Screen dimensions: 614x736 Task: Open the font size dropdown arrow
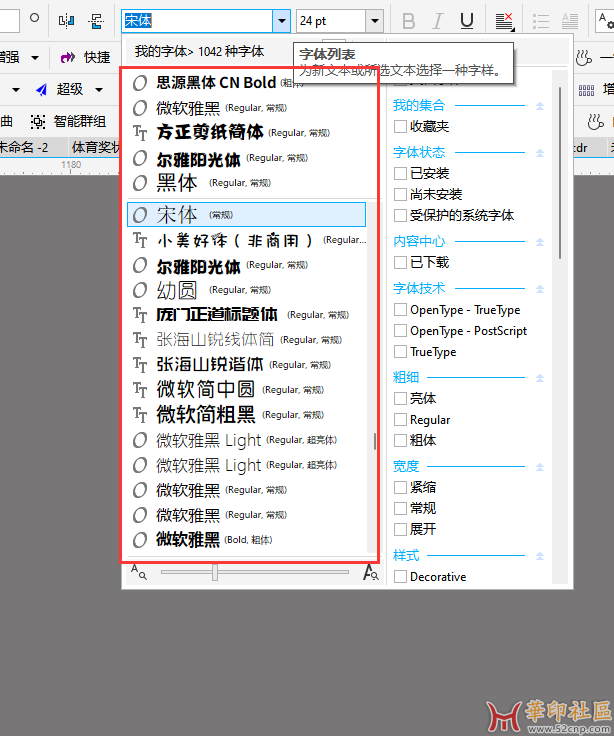[375, 21]
